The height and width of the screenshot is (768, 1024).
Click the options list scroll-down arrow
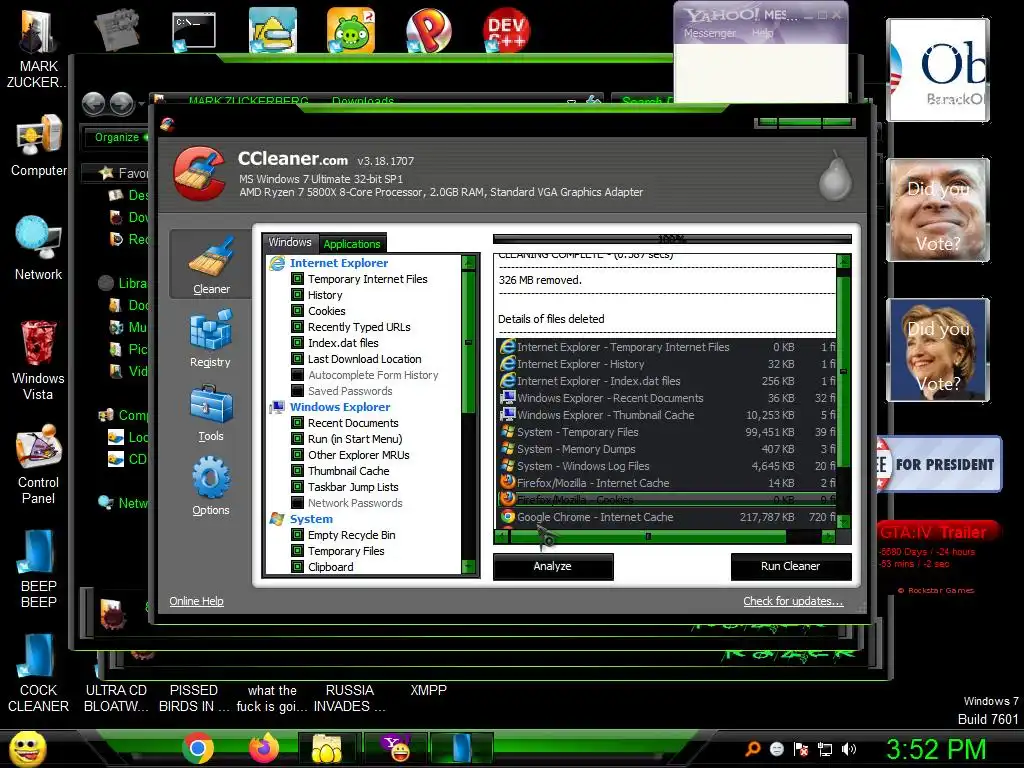[x=469, y=566]
